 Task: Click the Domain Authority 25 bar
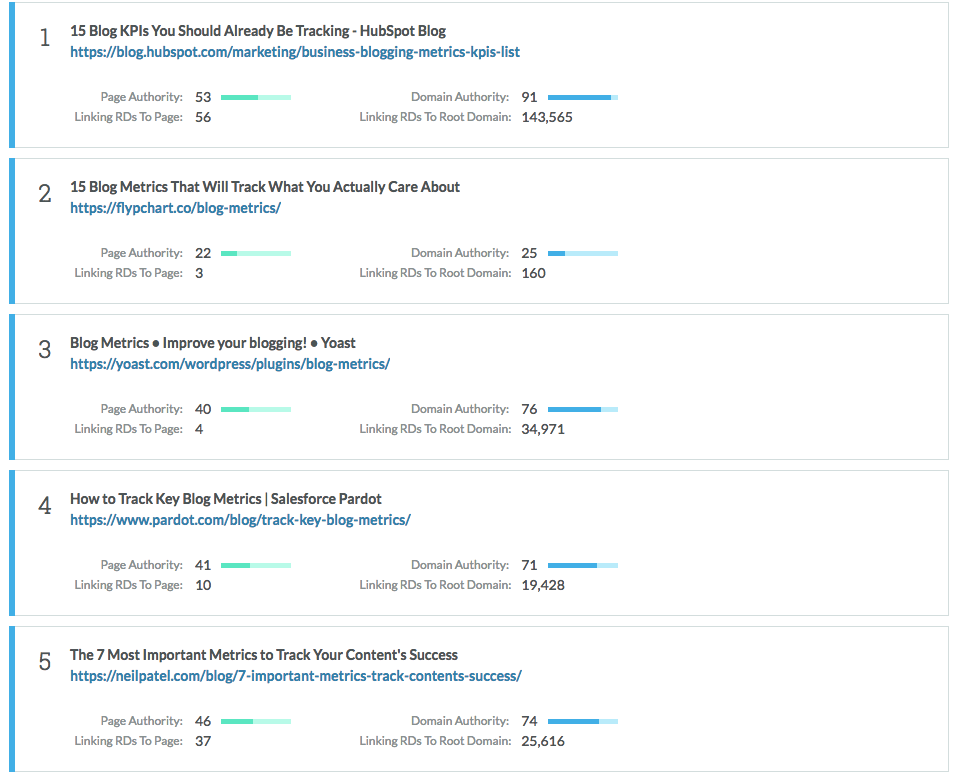pos(583,254)
